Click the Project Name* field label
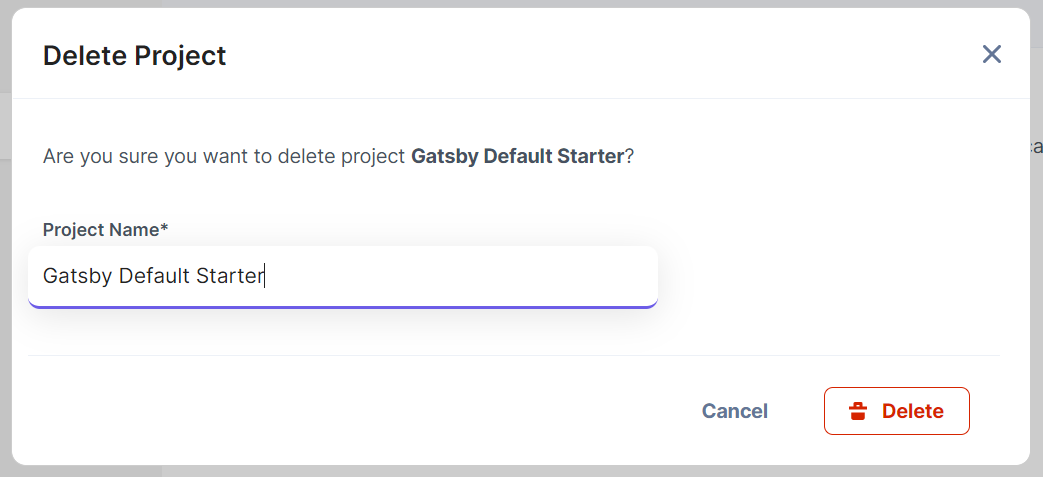 (105, 230)
